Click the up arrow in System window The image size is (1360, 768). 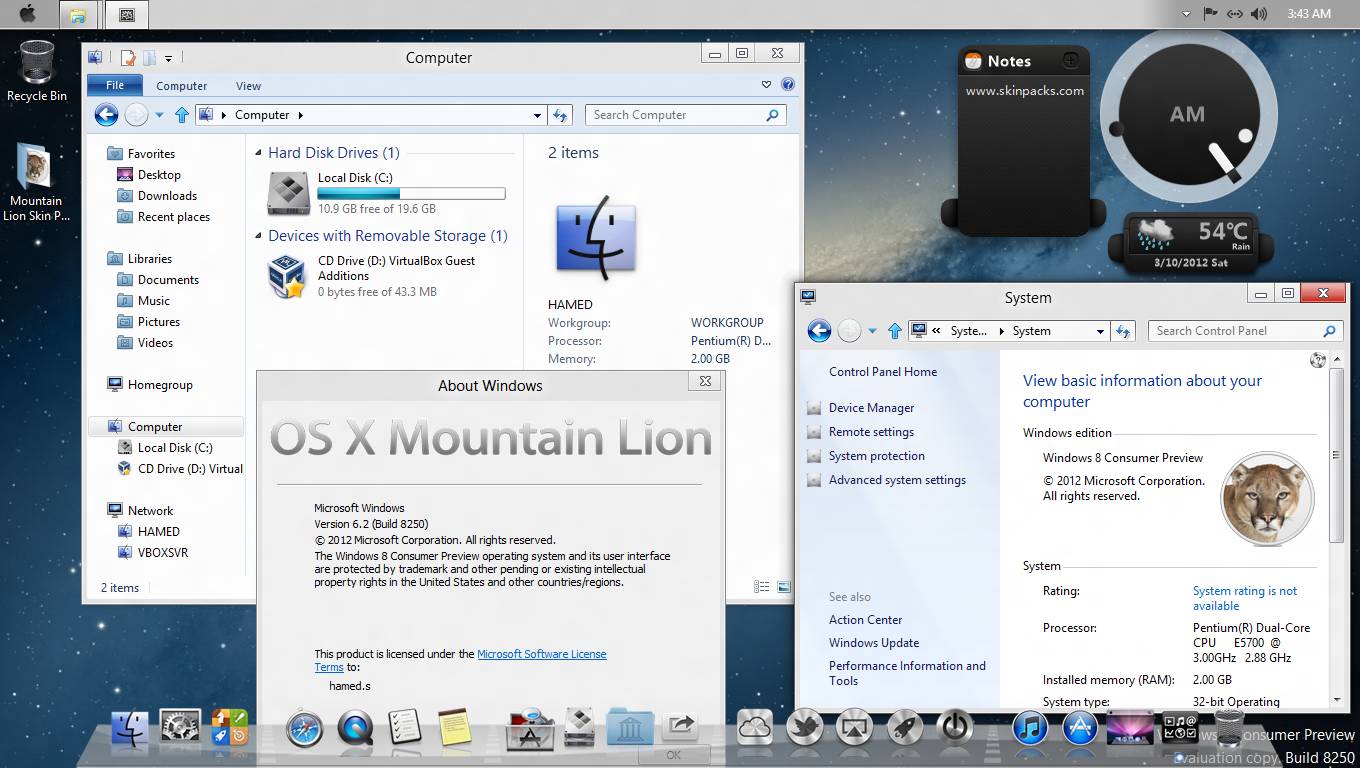tap(895, 331)
